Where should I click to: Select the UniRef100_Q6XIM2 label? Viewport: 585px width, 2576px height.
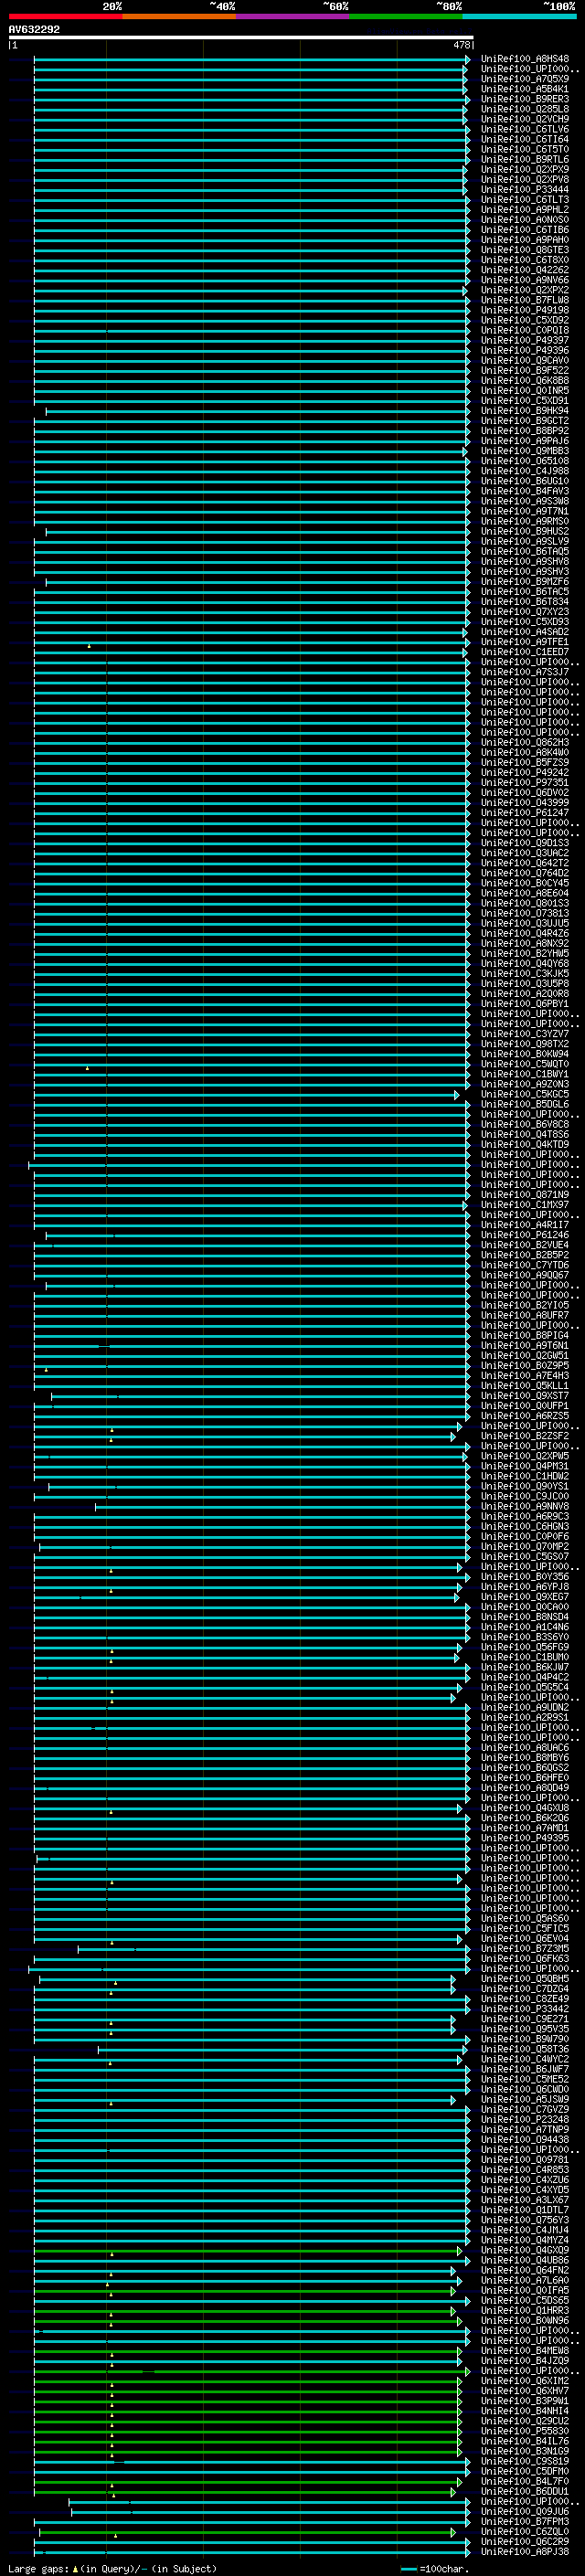coord(524,2381)
